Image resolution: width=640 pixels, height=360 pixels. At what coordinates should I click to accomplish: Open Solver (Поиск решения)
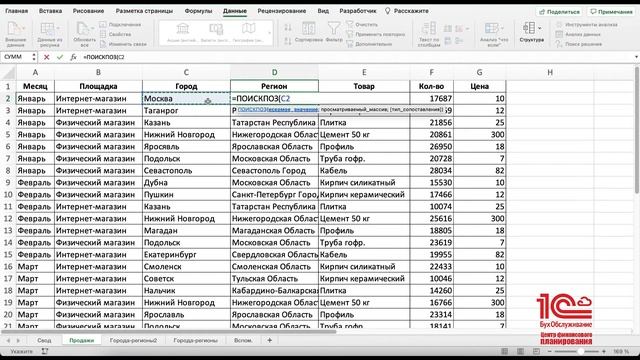point(579,44)
